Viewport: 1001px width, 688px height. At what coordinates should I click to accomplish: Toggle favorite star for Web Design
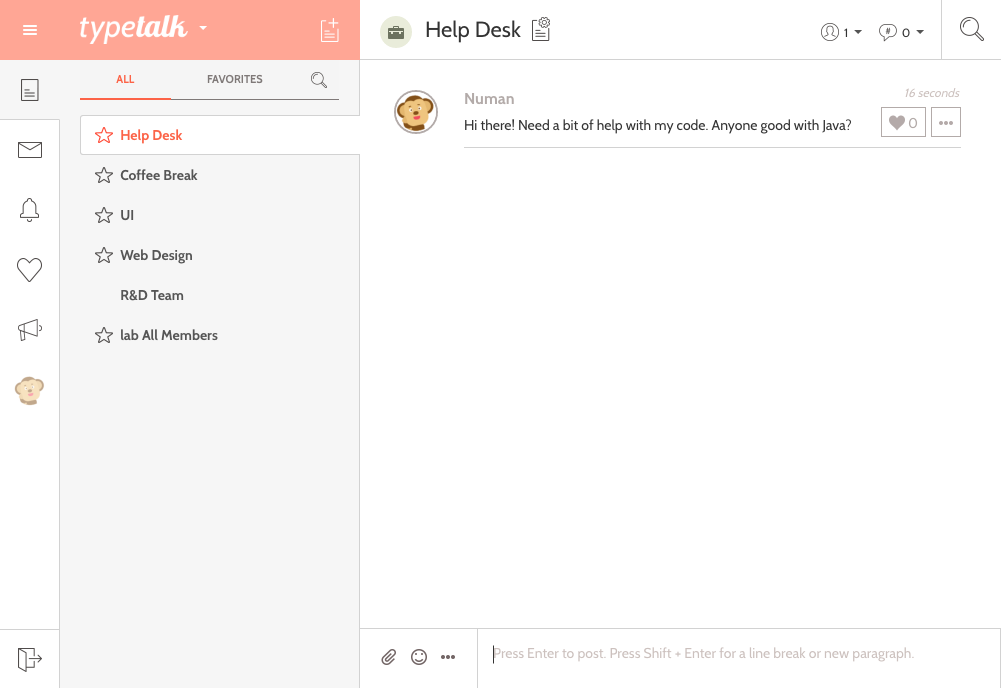[103, 255]
